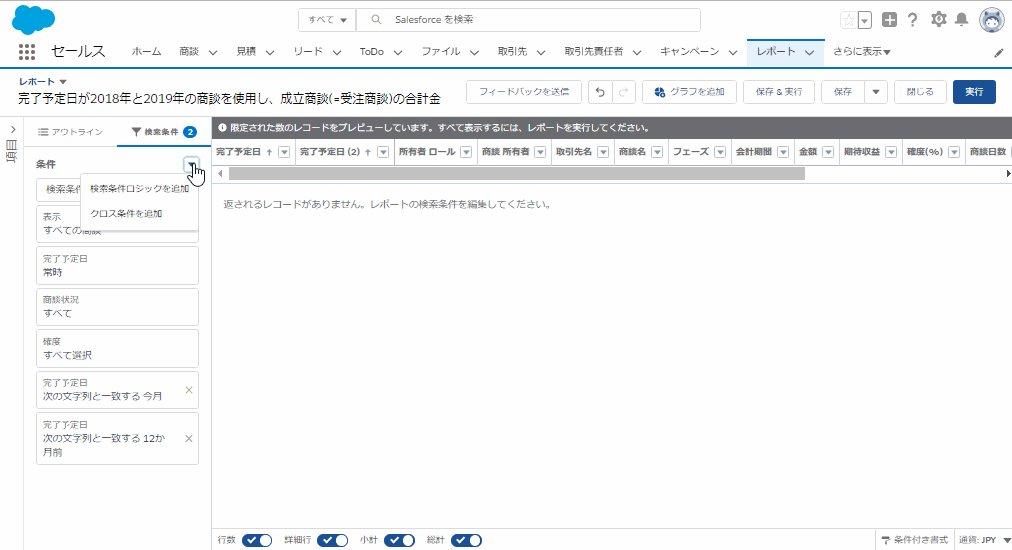Go to the 取引先 navigation tab
The width and height of the screenshot is (1012, 550).
[x=512, y=52]
